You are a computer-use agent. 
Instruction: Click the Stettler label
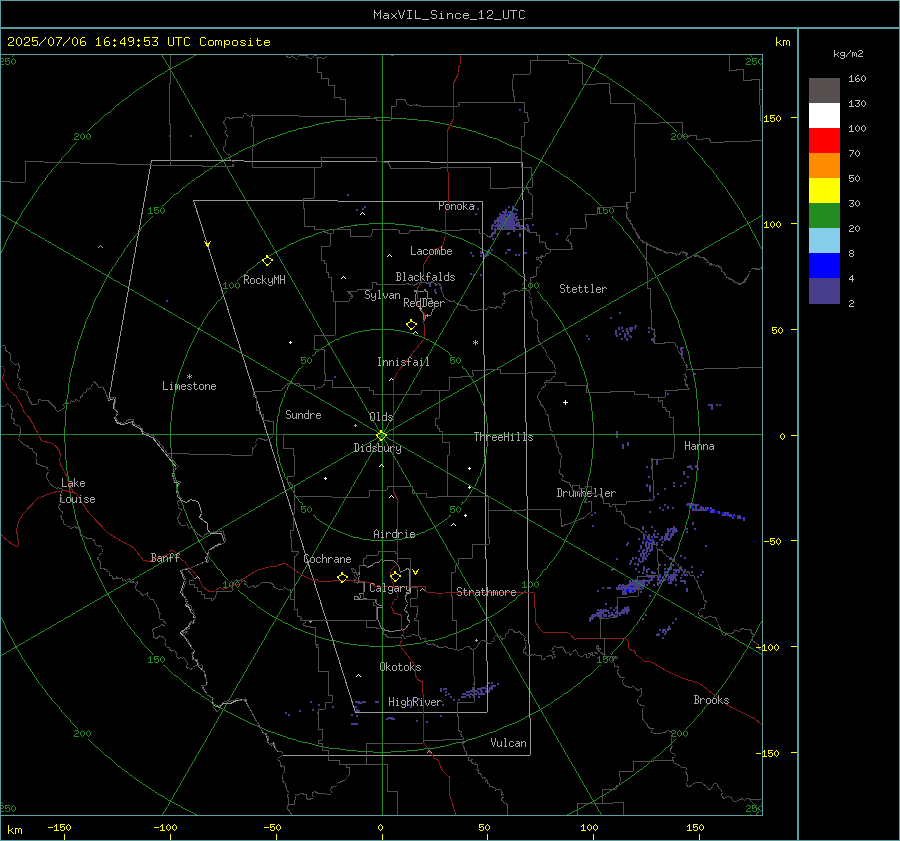coord(583,289)
